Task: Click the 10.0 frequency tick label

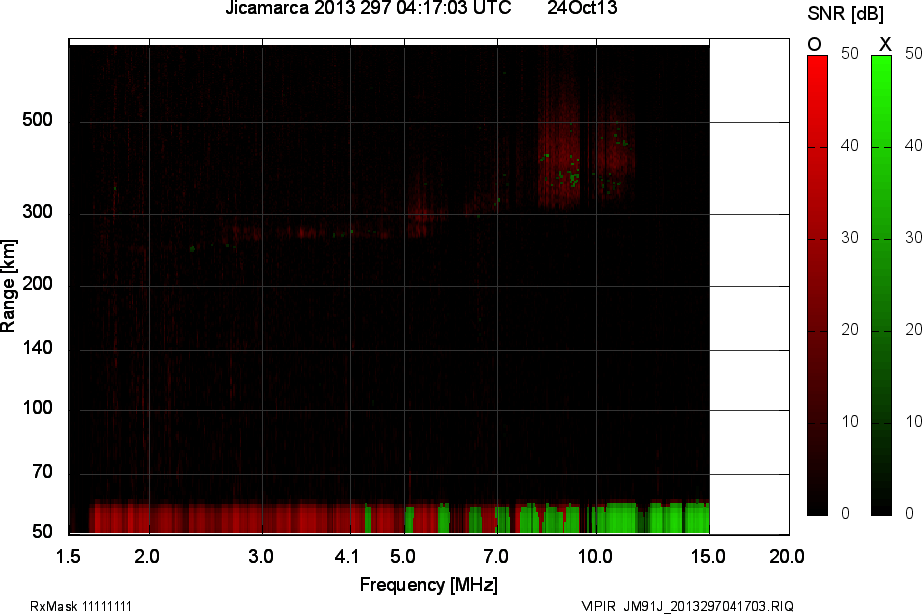Action: coord(595,555)
